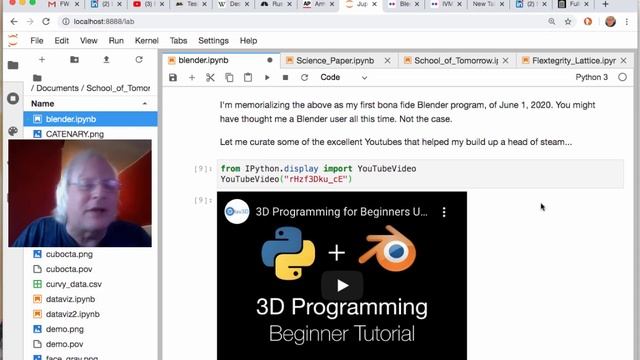This screenshot has height=360, width=640.
Task: Run the selected cell
Action: (x=267, y=78)
